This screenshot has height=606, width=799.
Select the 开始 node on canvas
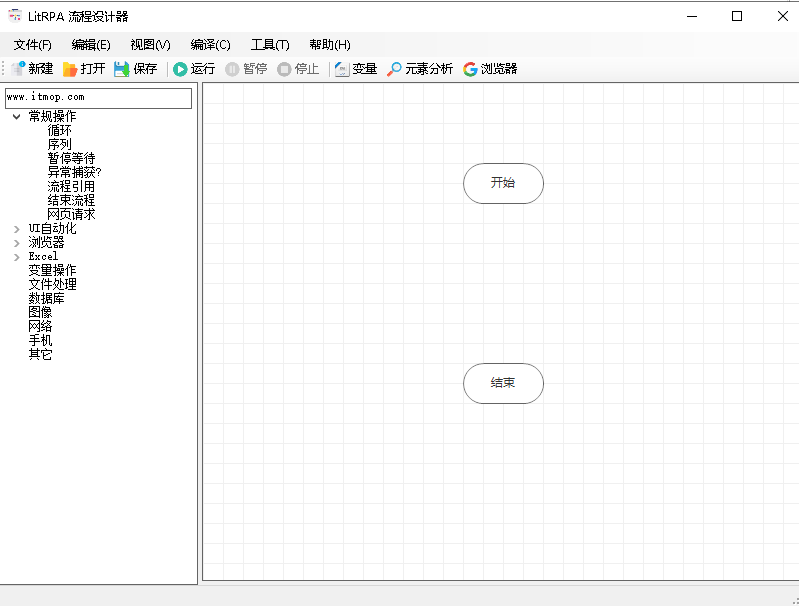(503, 184)
